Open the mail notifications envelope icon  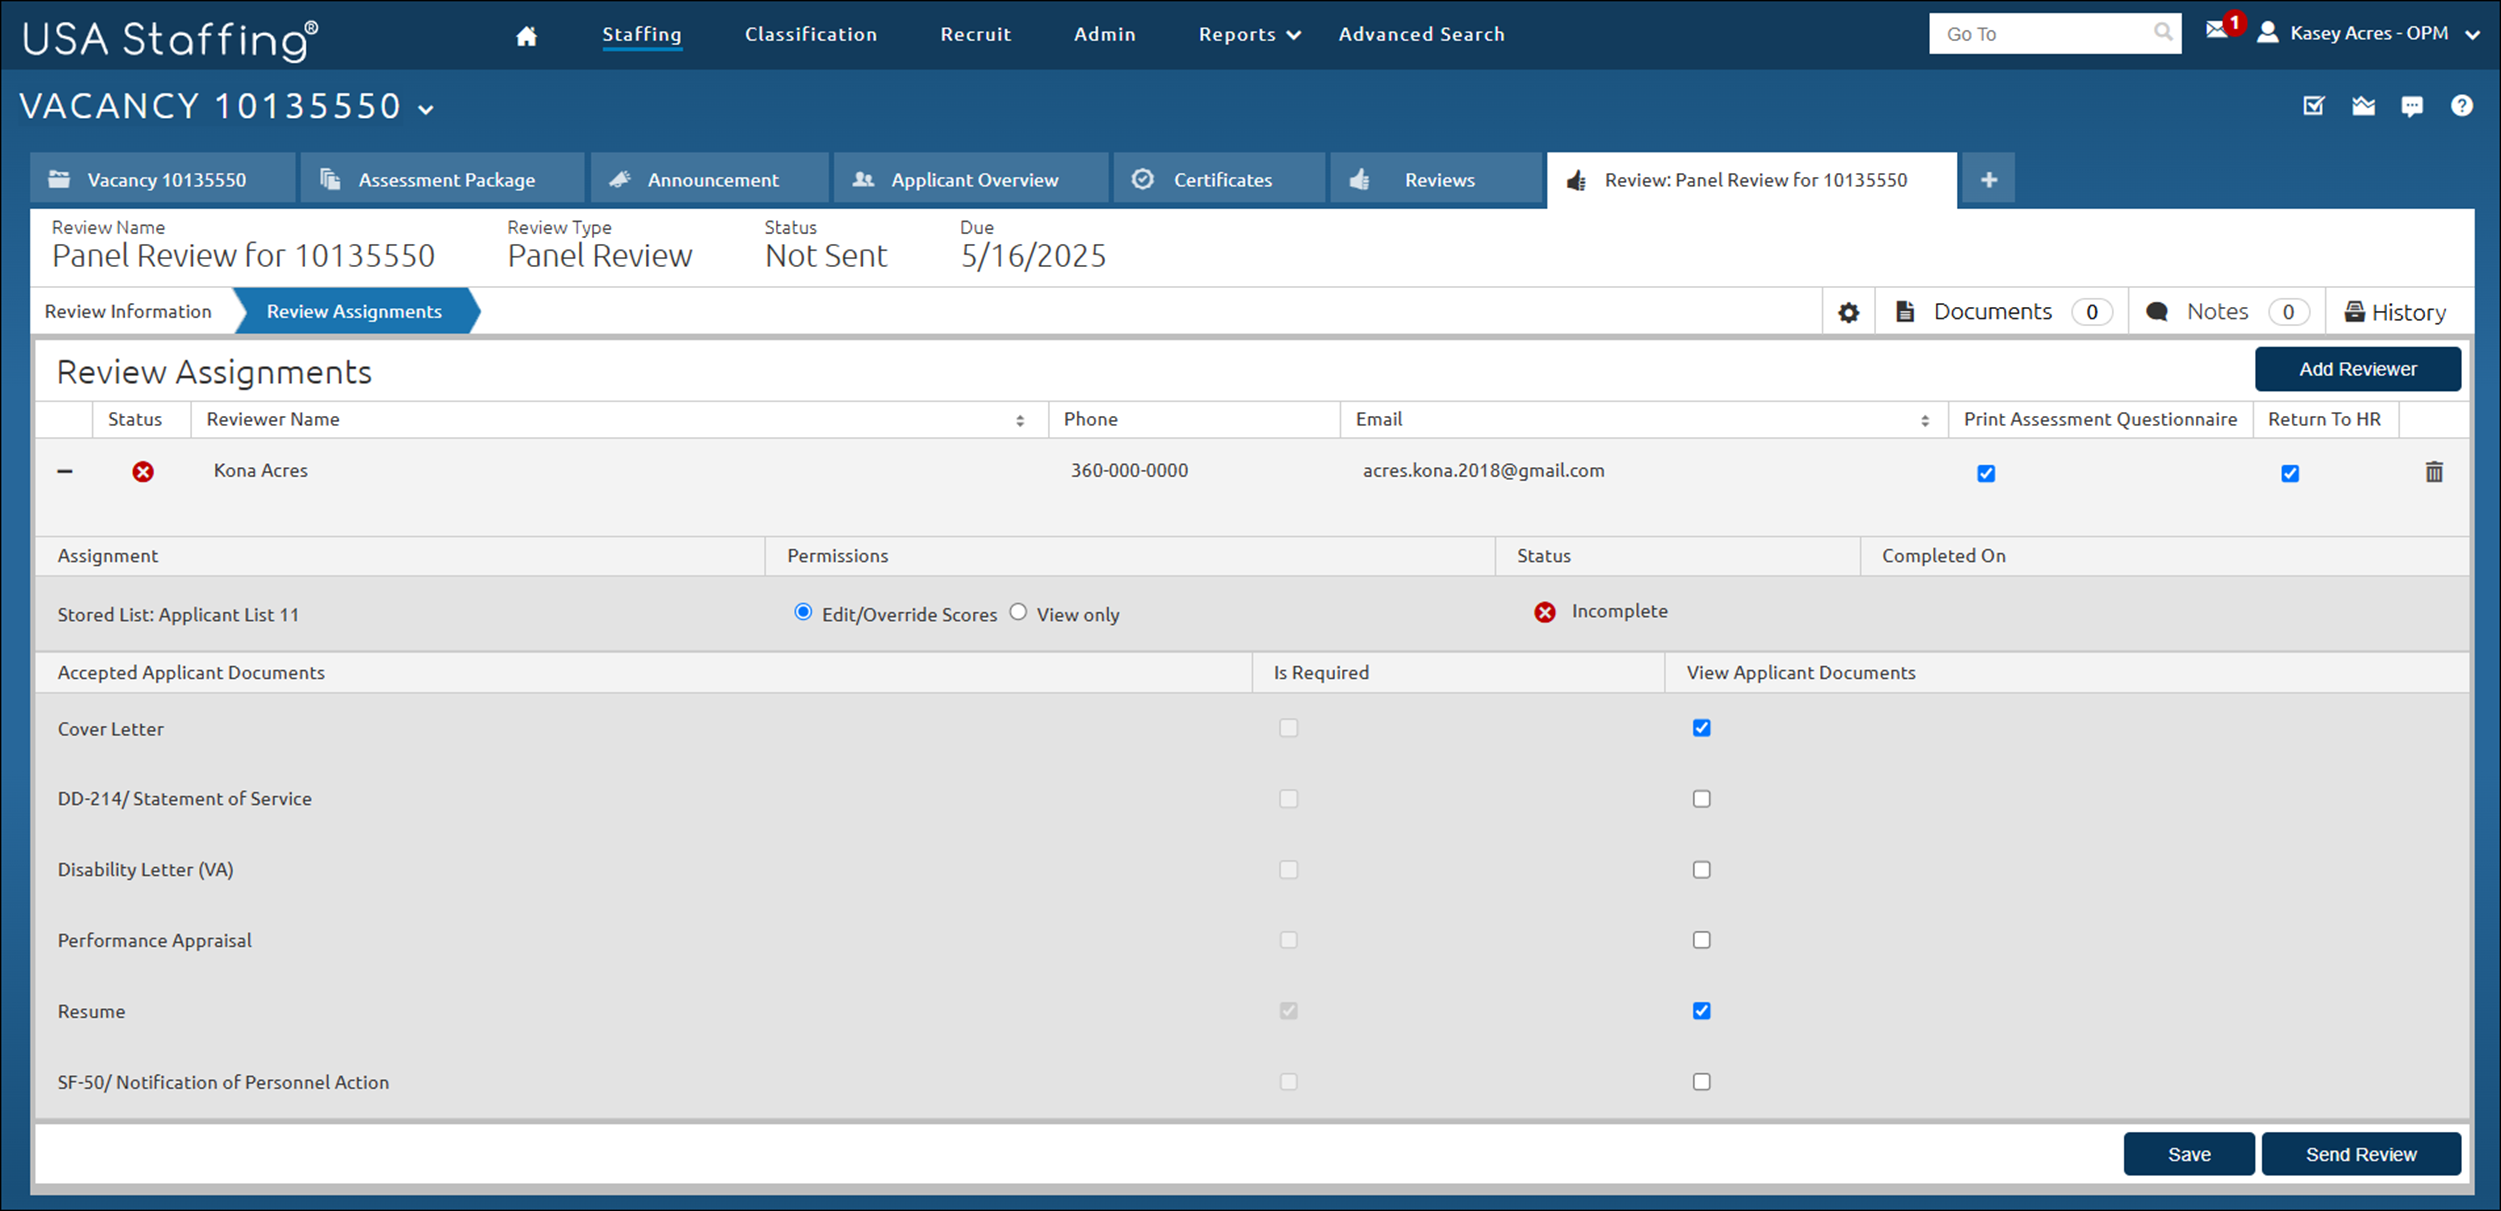2217,31
